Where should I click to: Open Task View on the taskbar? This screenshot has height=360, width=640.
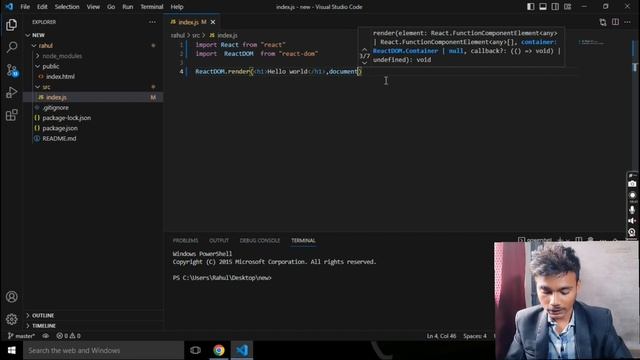tap(196, 351)
